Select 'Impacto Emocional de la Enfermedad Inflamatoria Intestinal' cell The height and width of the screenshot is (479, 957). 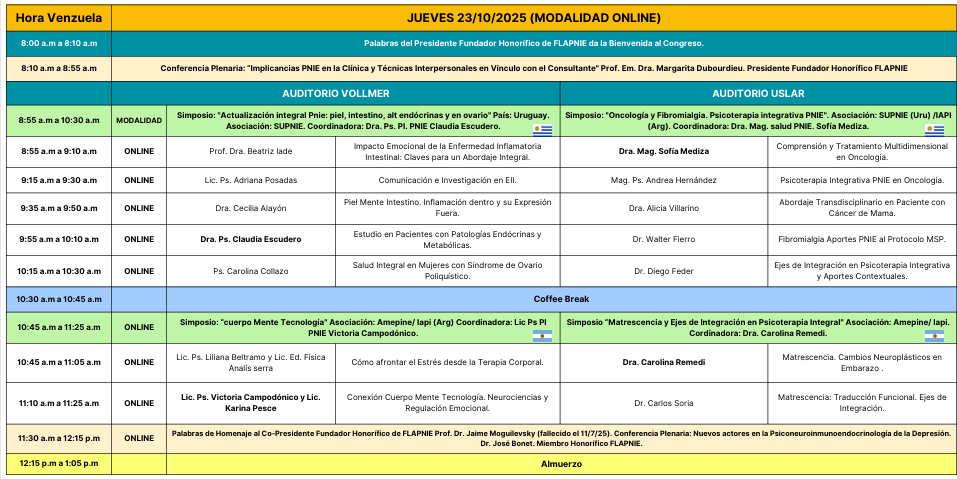coord(447,151)
